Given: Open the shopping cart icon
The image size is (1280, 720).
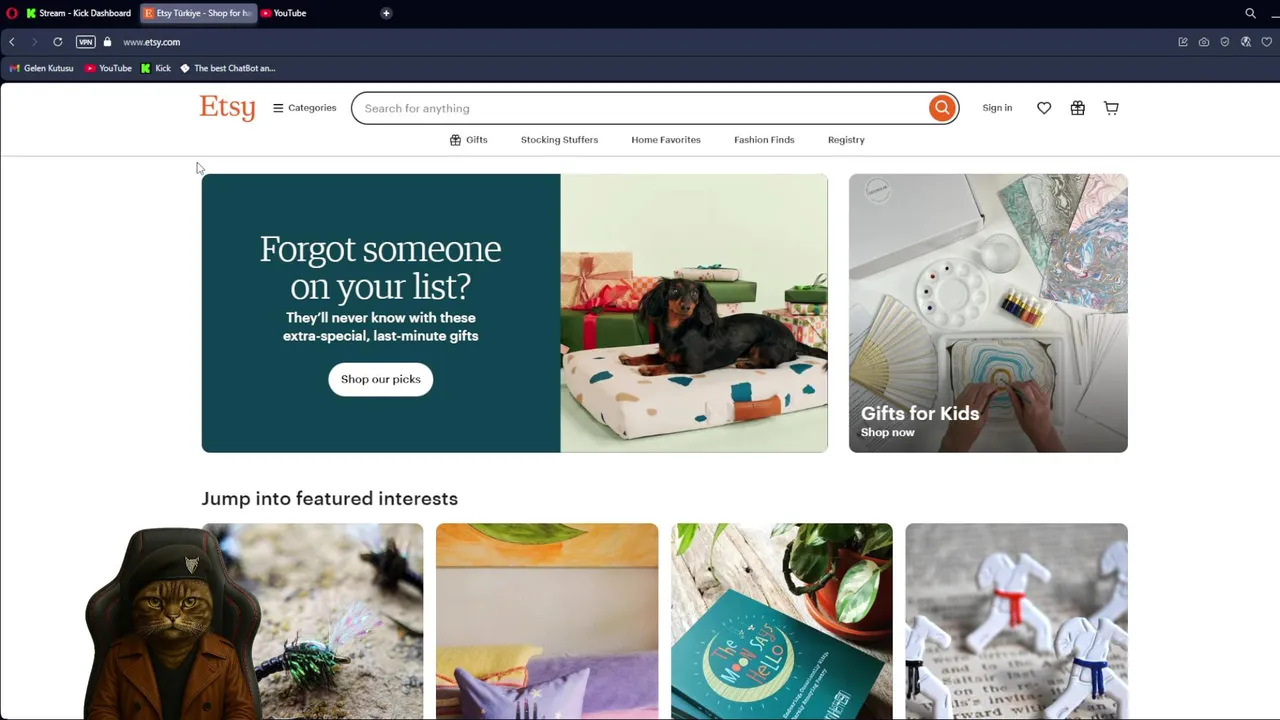Looking at the screenshot, I should 1111,108.
